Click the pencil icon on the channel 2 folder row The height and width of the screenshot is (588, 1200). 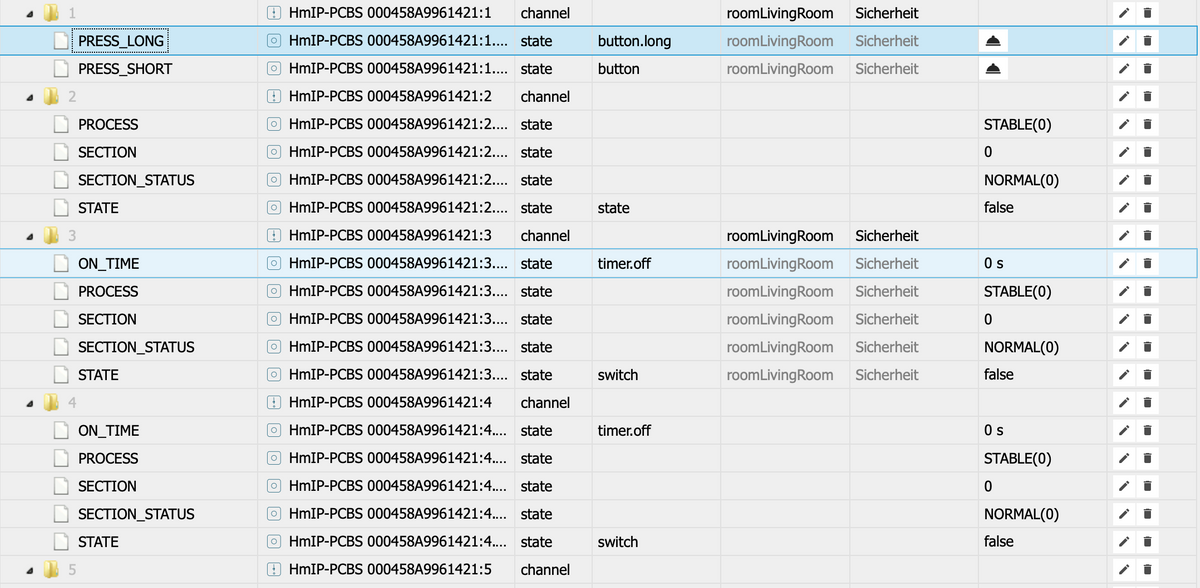pyautogui.click(x=1125, y=97)
